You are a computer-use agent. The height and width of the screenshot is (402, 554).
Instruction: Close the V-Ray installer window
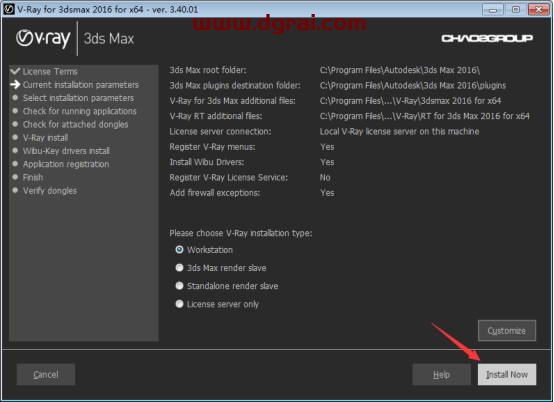(538, 10)
